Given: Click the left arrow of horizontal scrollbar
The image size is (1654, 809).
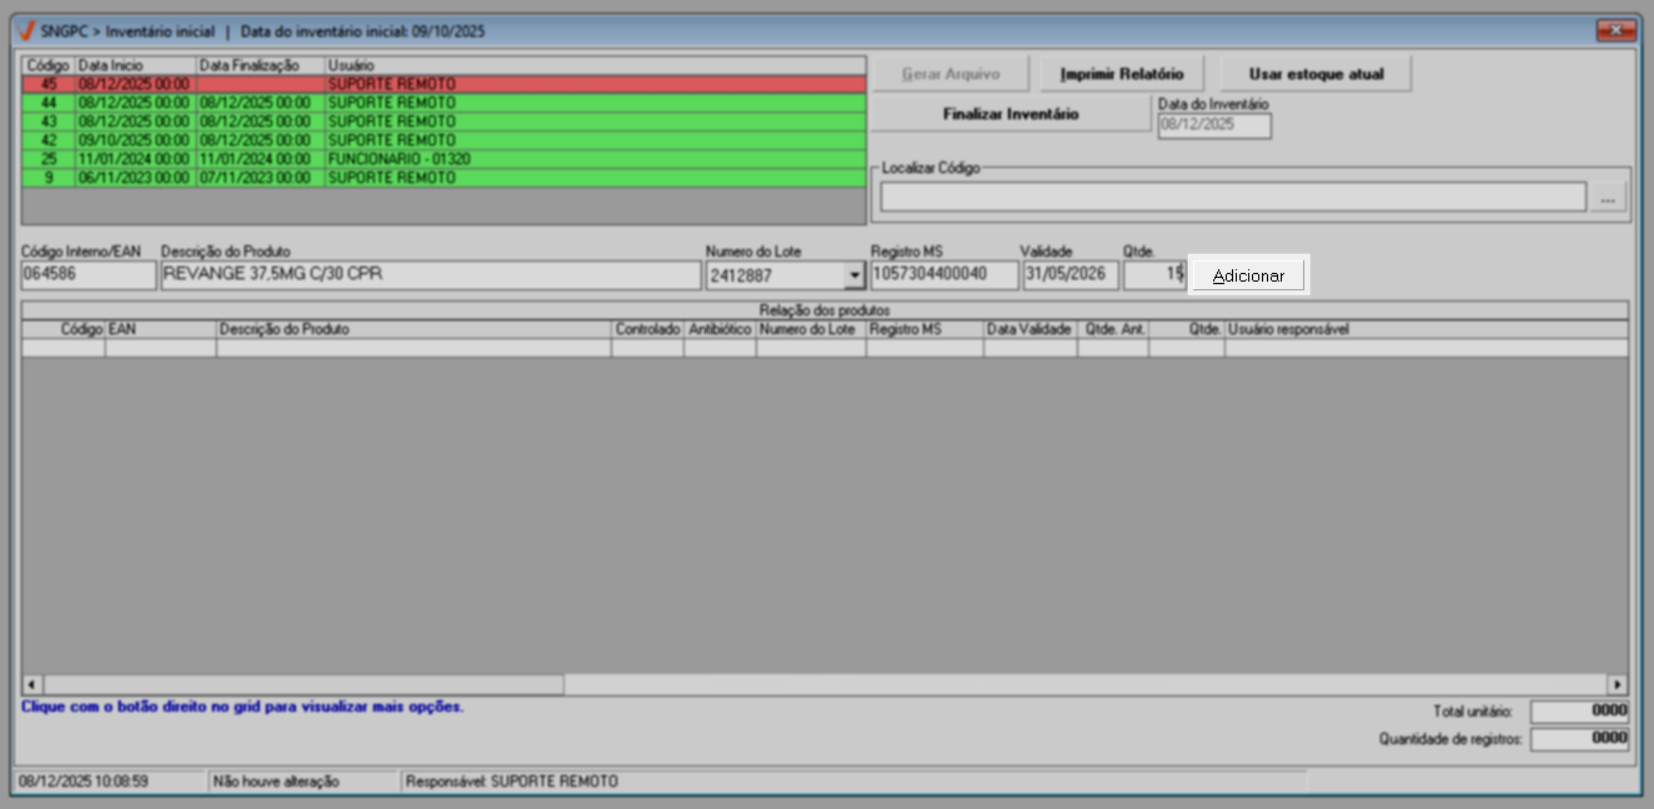Looking at the screenshot, I should [32, 685].
